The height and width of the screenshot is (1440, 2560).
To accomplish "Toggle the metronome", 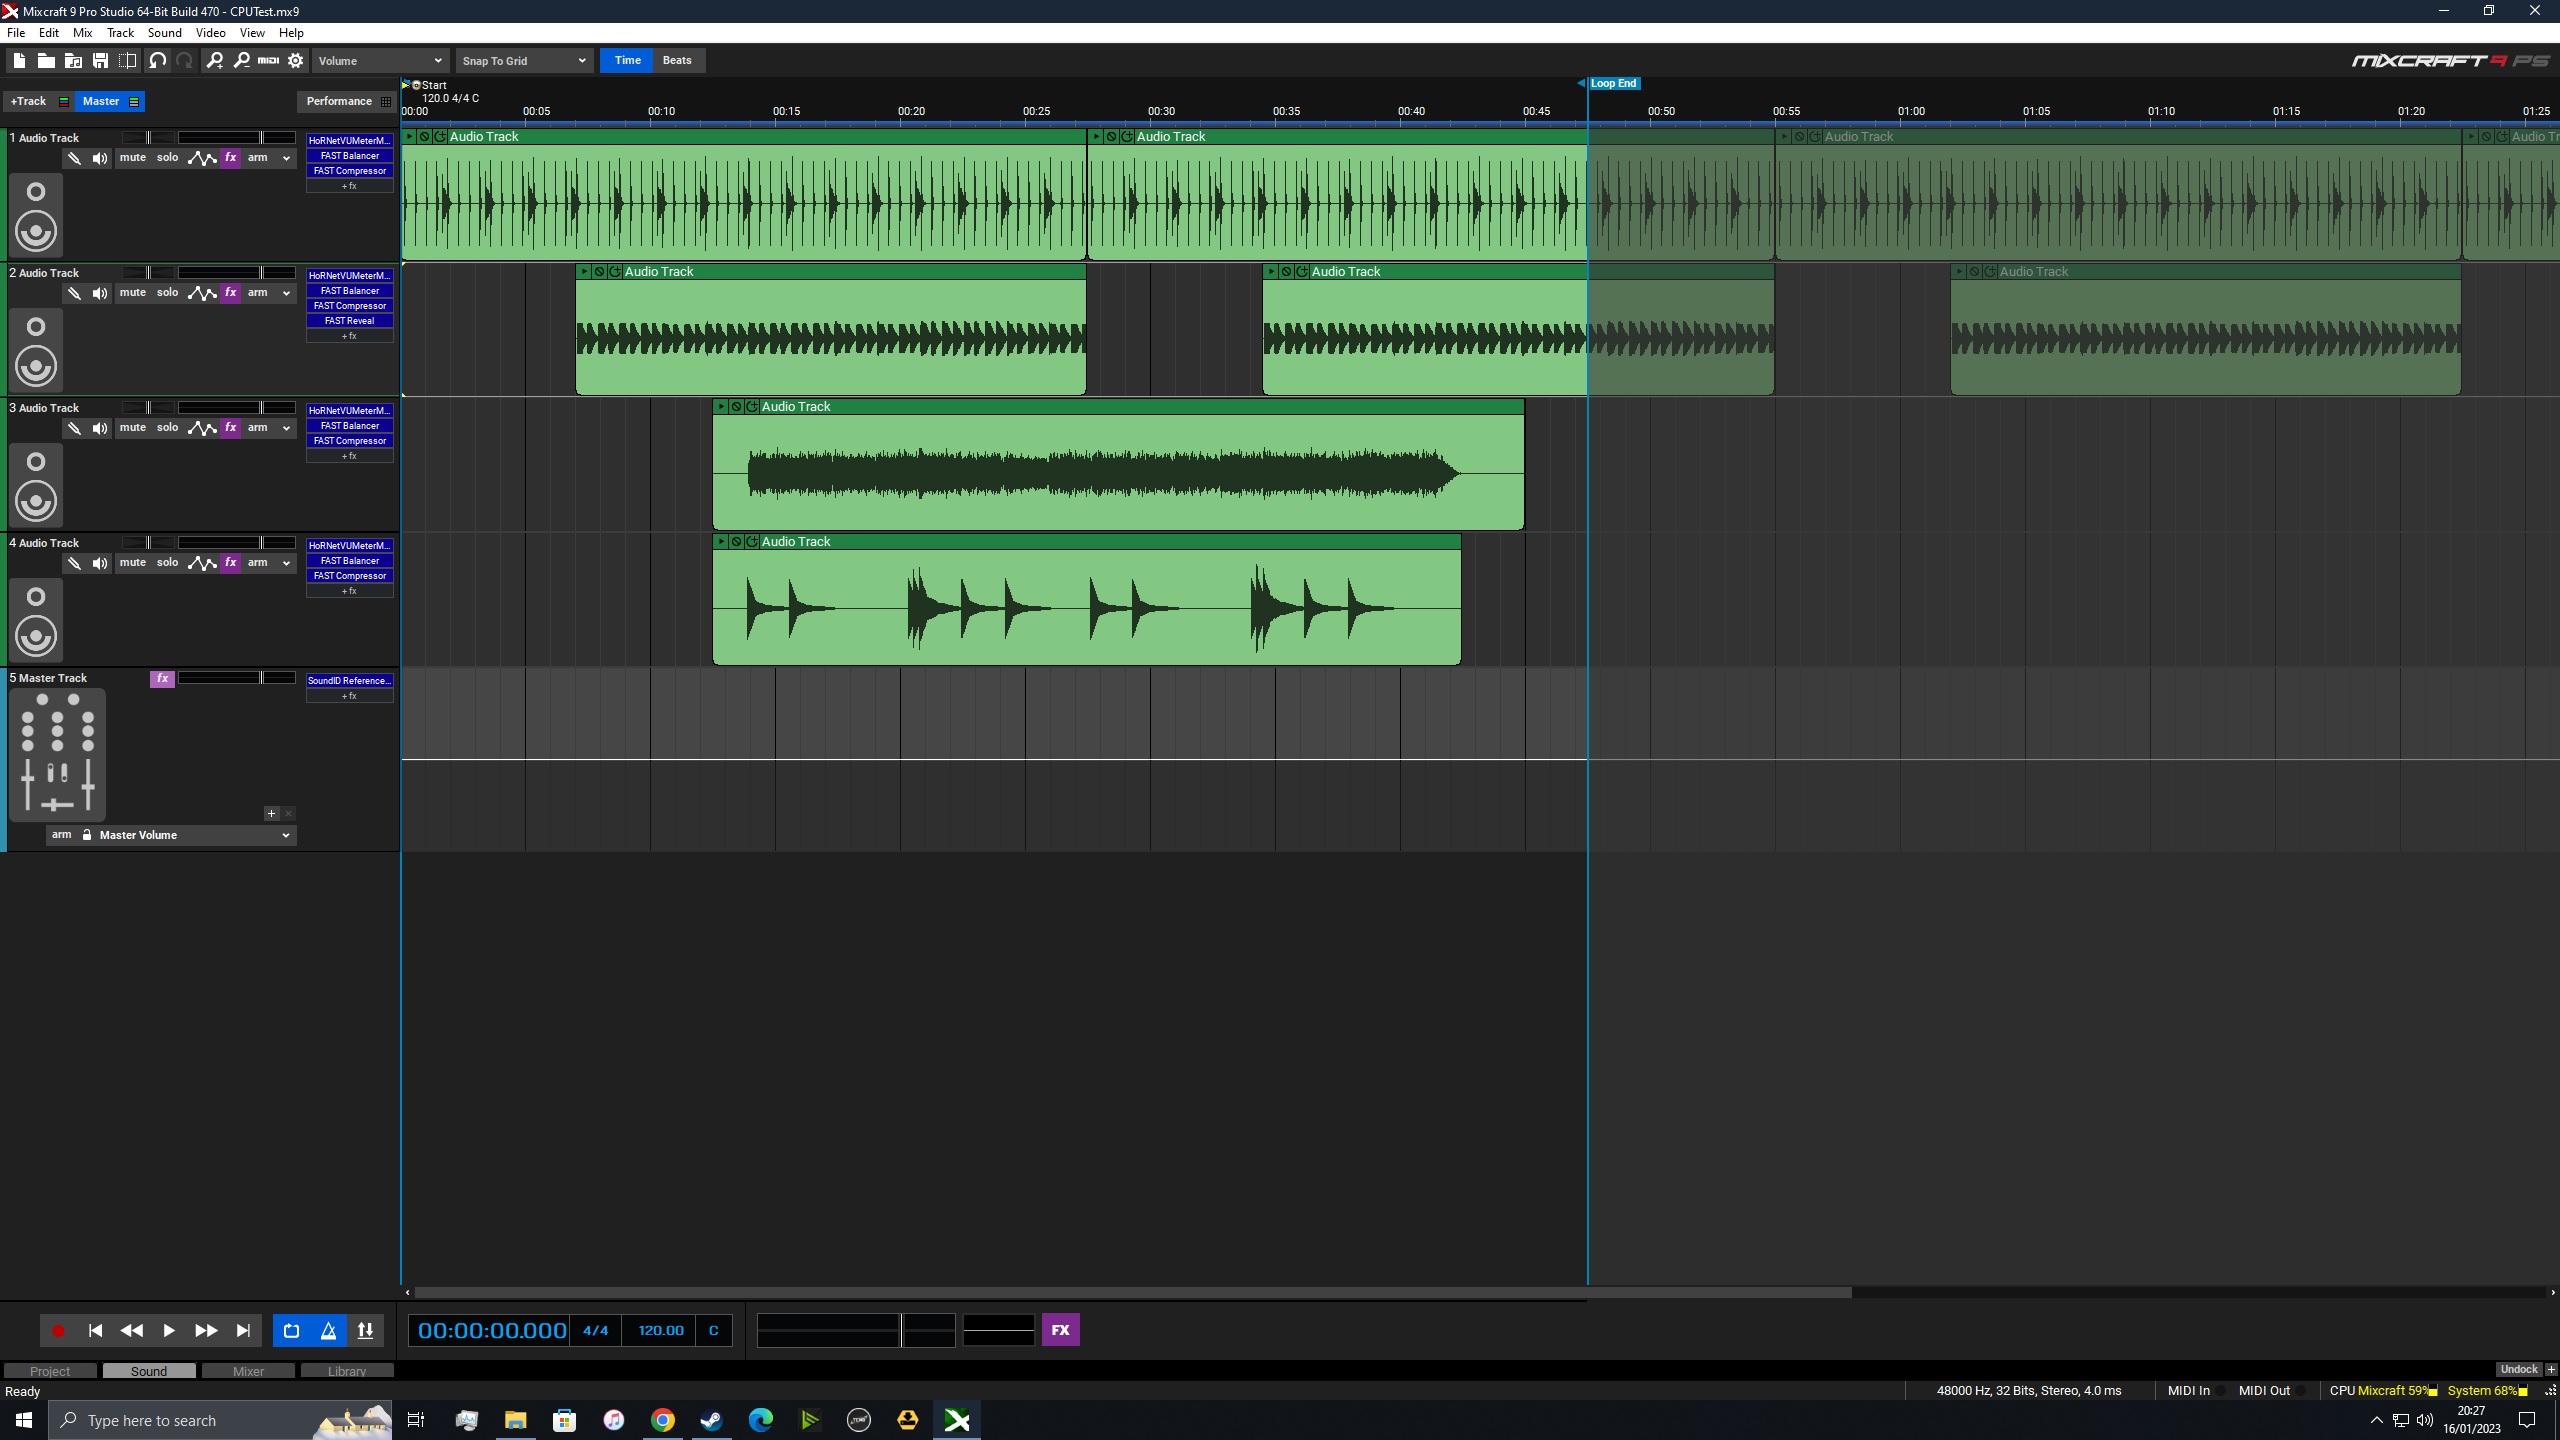I will click(x=328, y=1331).
